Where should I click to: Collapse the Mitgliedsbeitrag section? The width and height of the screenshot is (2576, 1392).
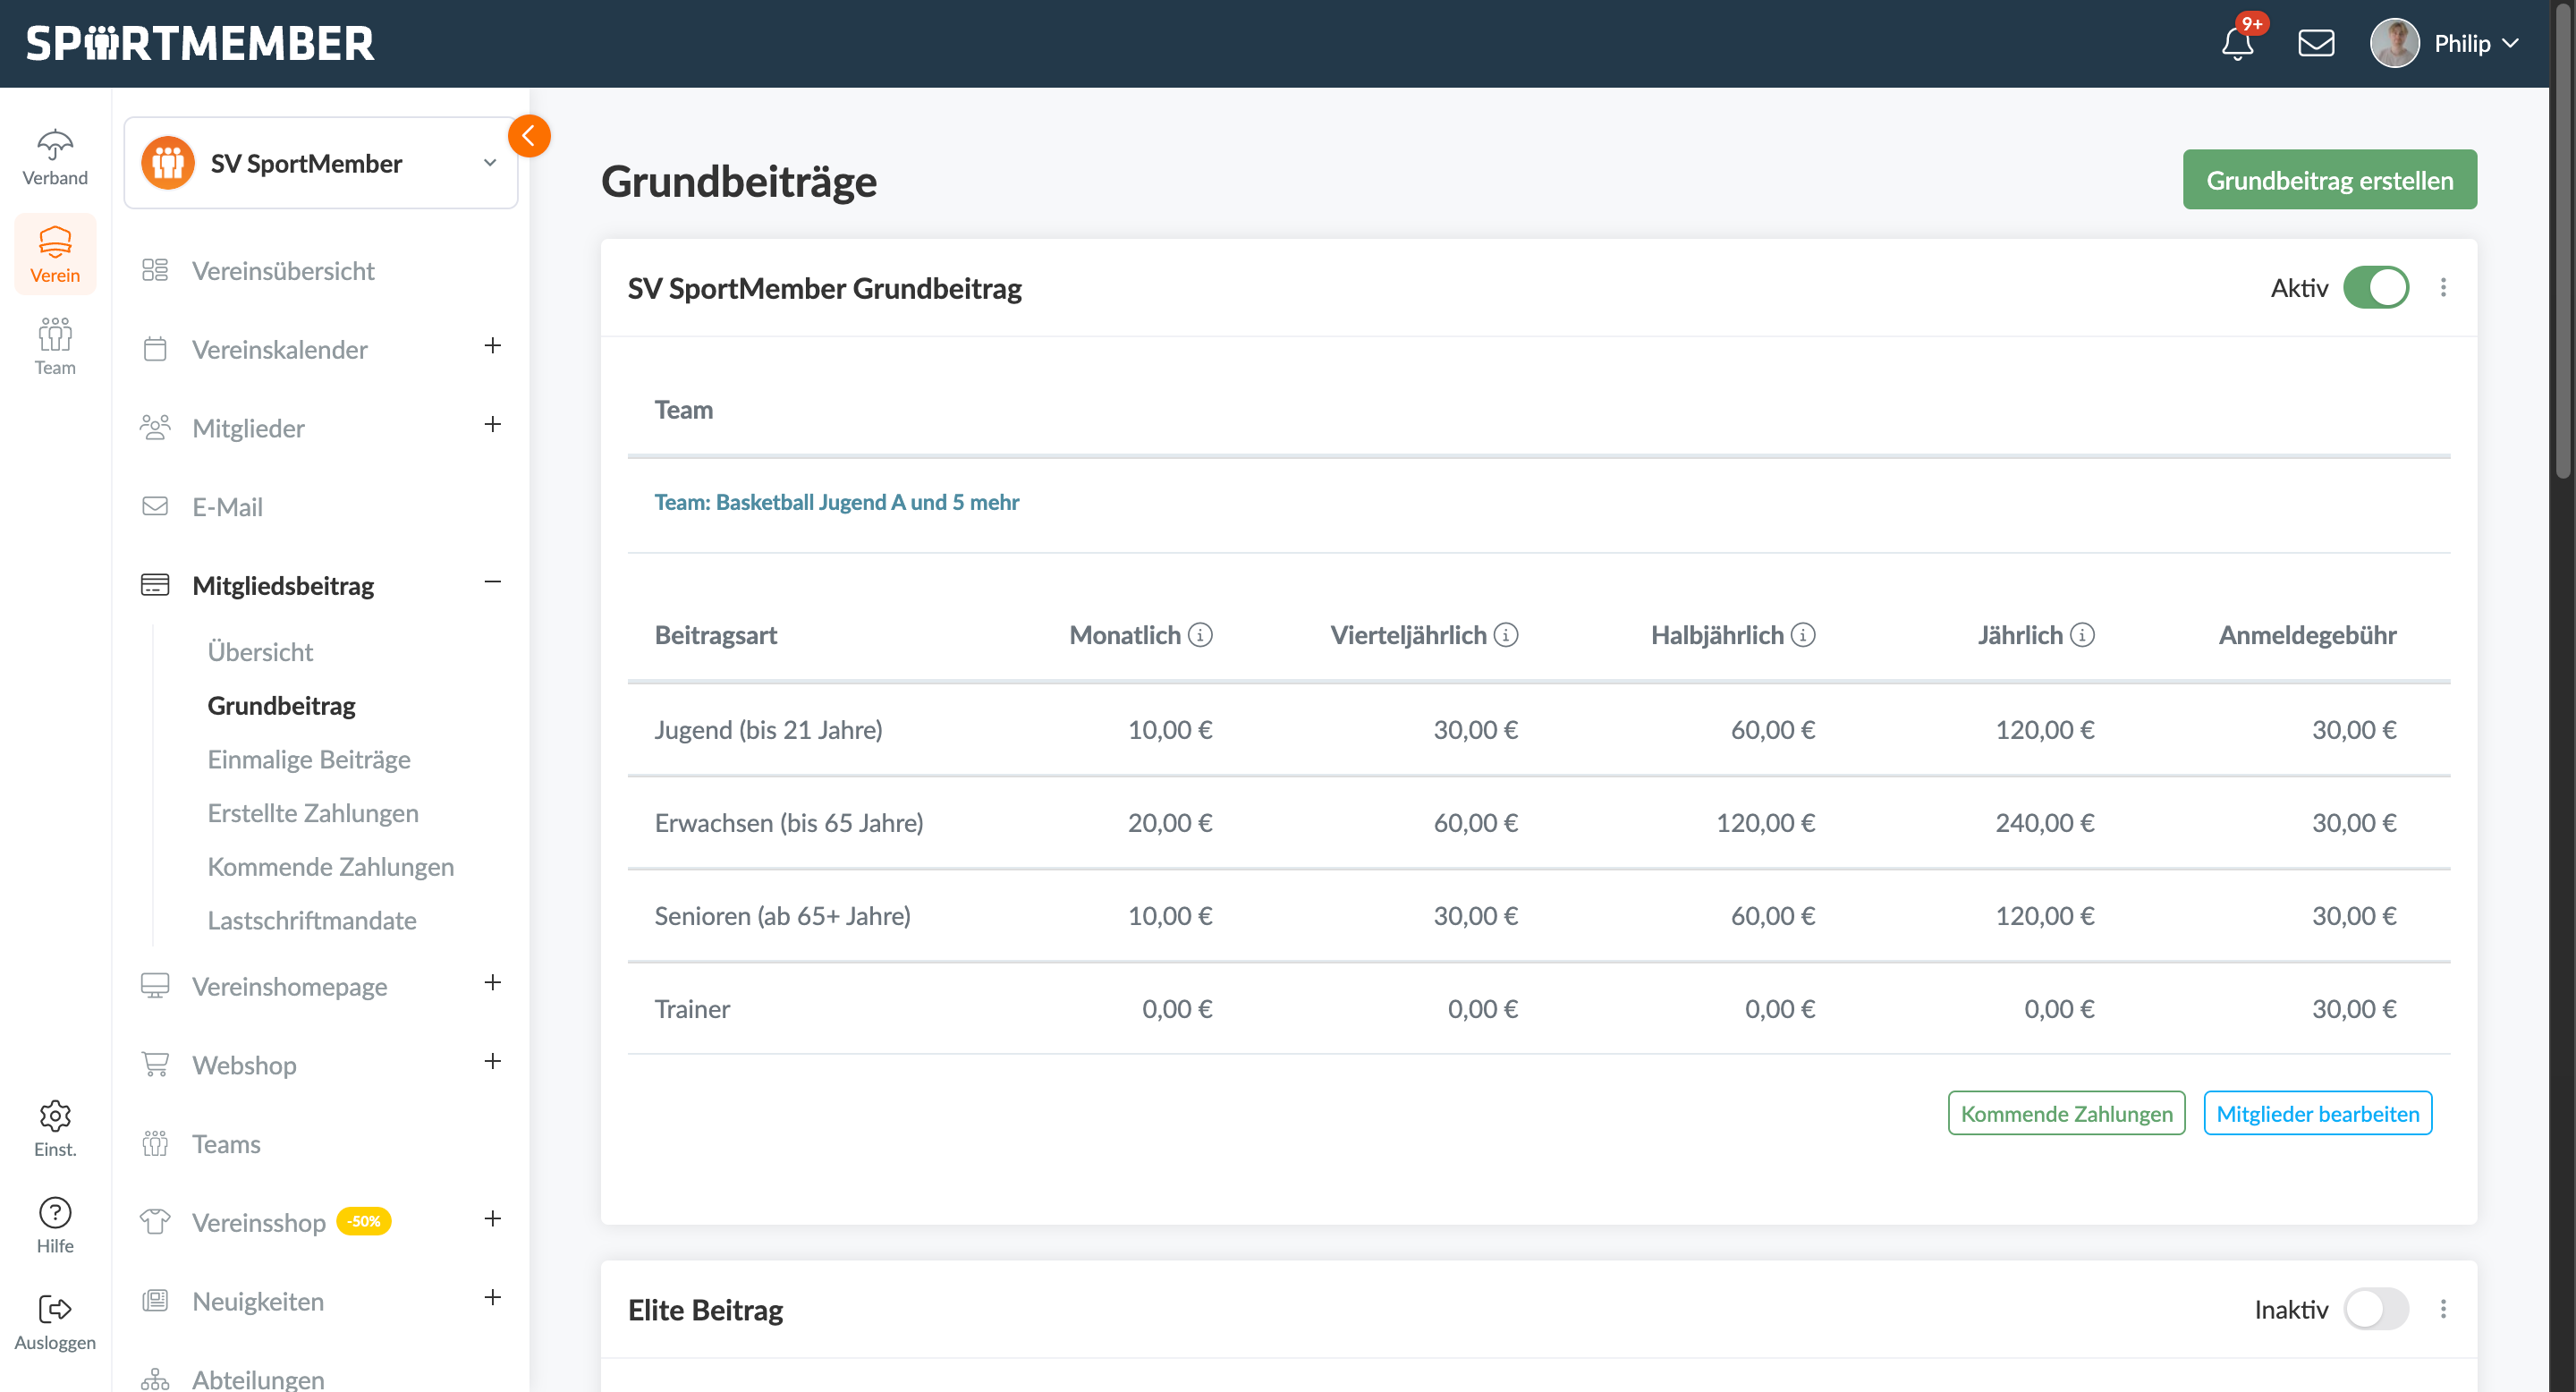pyautogui.click(x=492, y=582)
